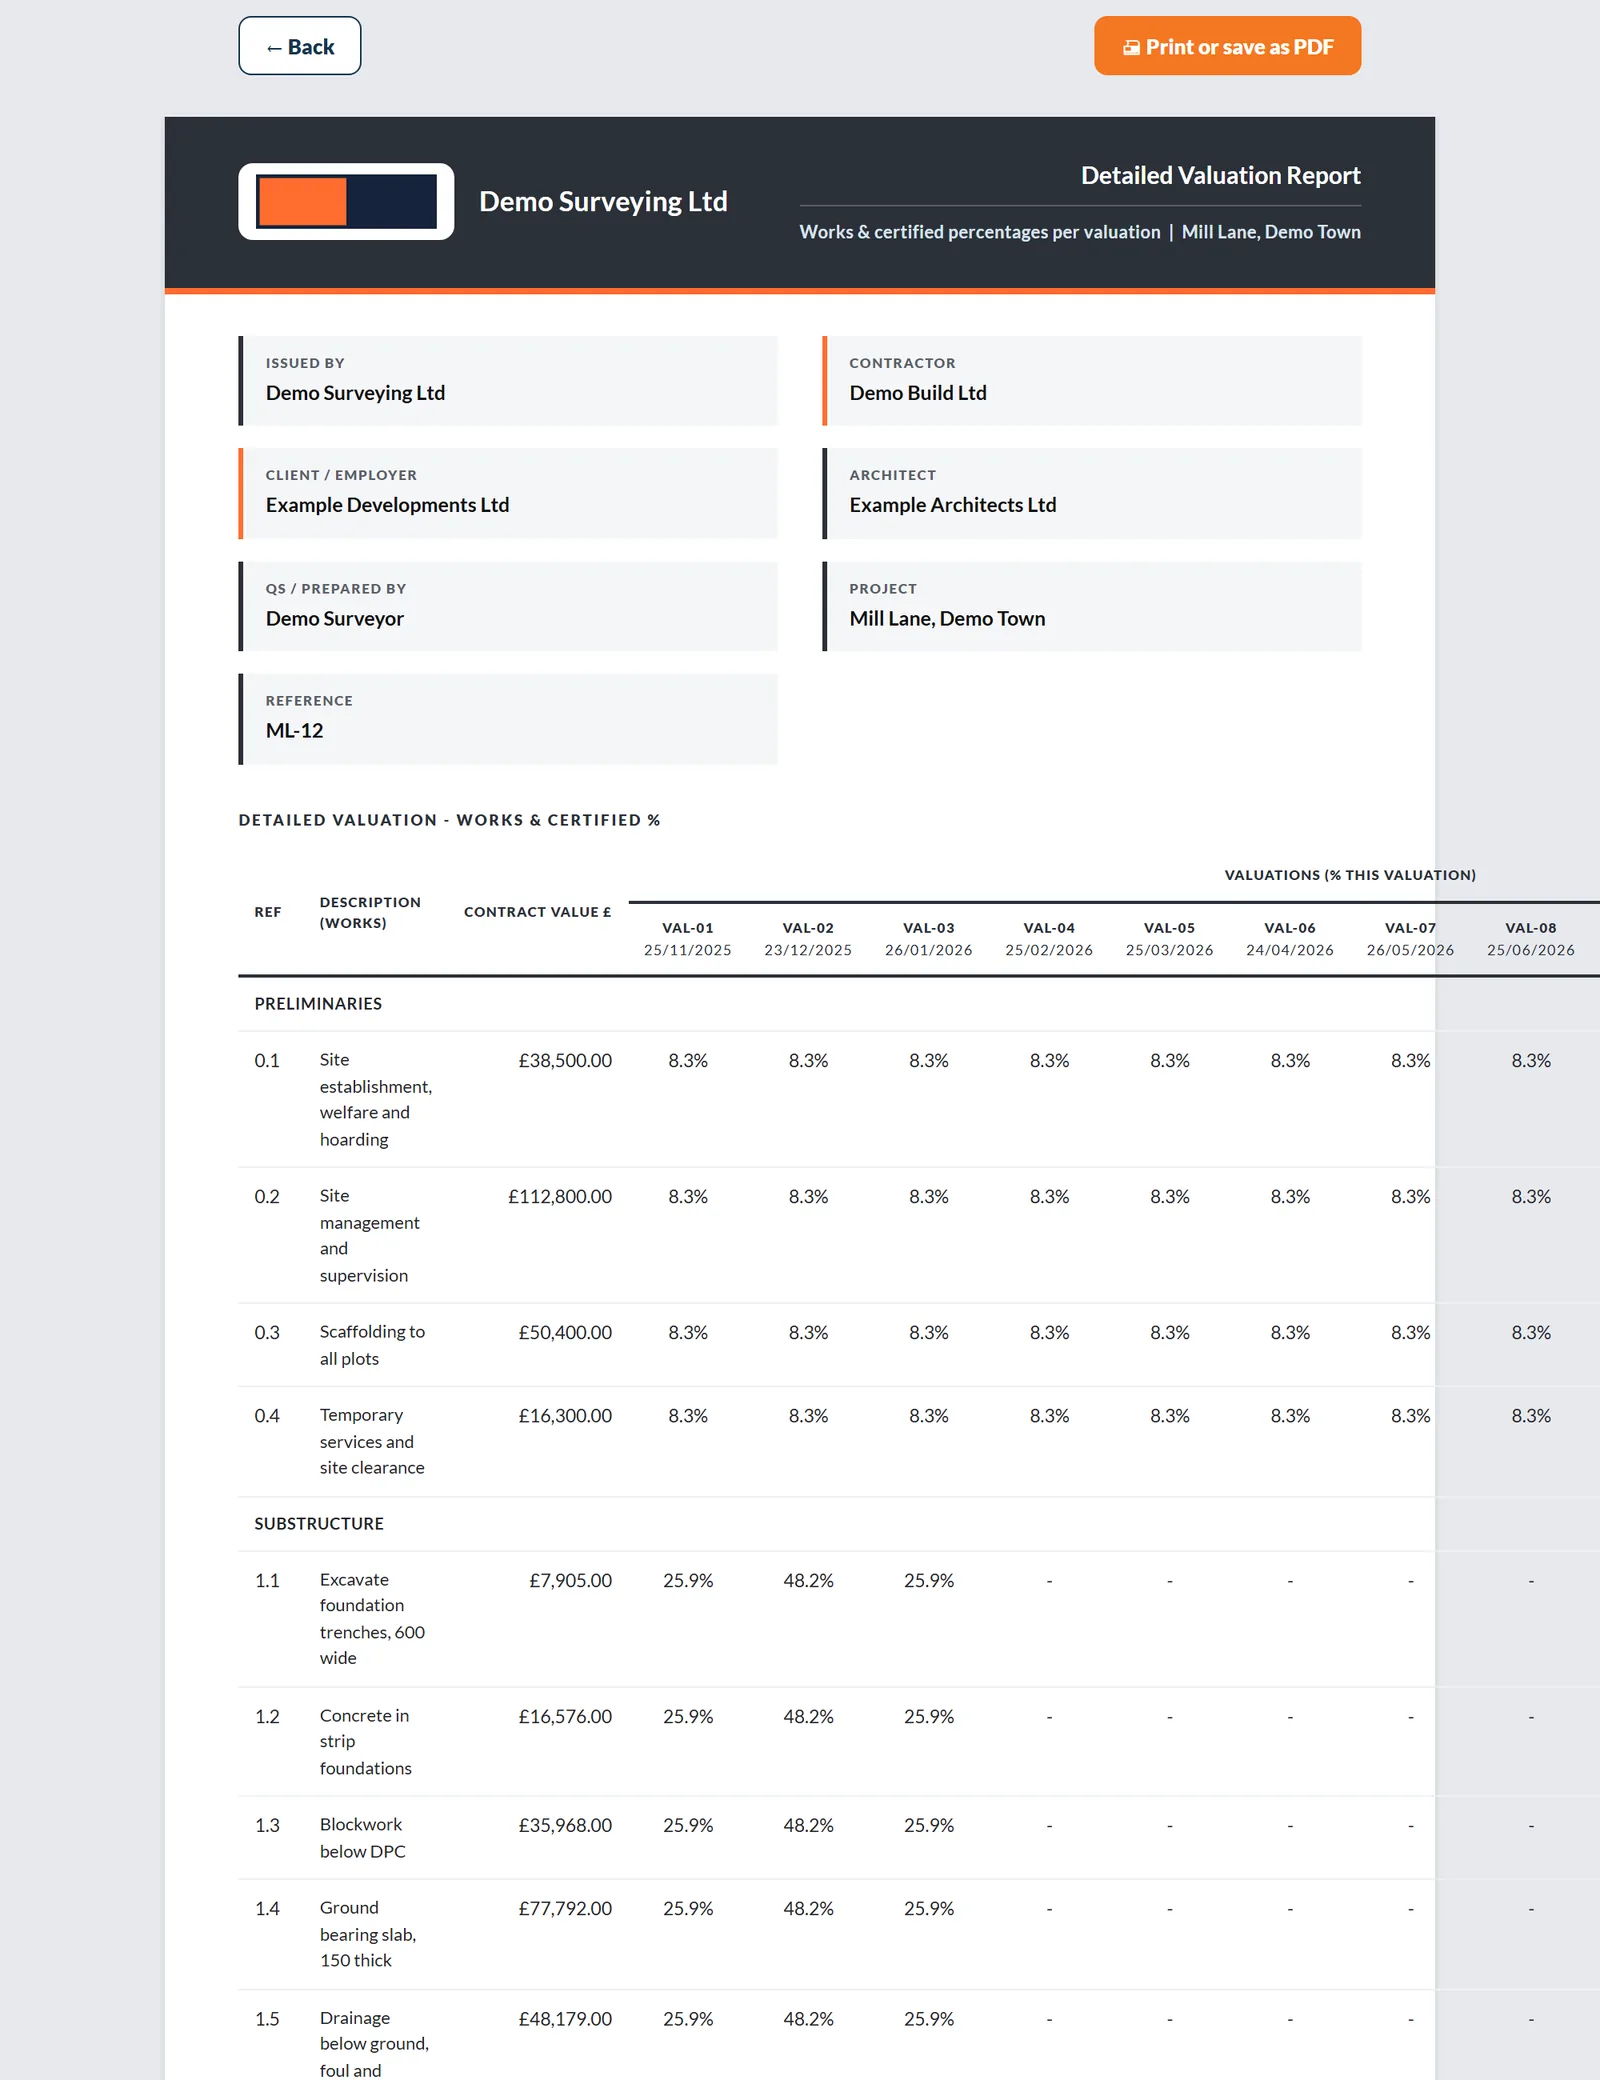Click row reference 1.4
The width and height of the screenshot is (1600, 2080).
(267, 1909)
